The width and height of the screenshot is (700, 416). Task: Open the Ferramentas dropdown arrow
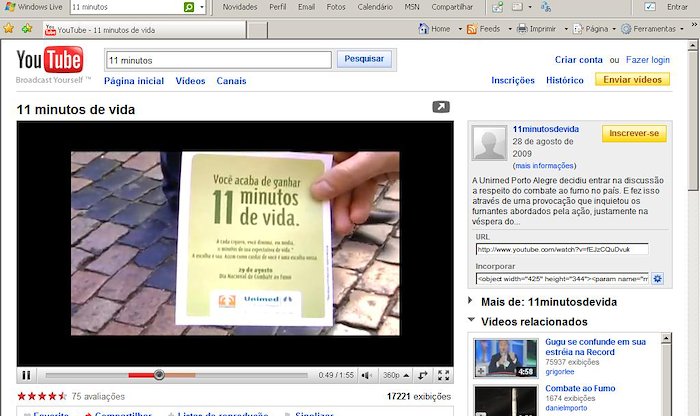pyautogui.click(x=682, y=29)
